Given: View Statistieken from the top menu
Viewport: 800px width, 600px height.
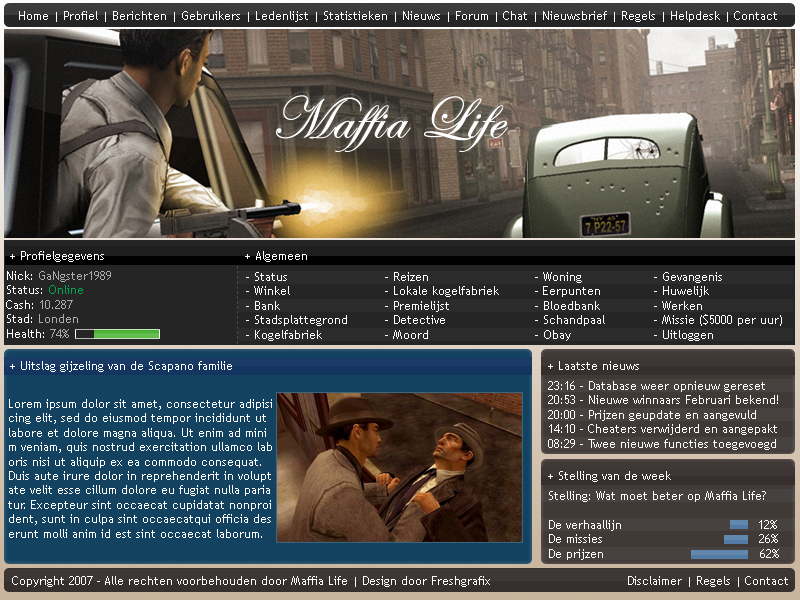Looking at the screenshot, I should 355,16.
